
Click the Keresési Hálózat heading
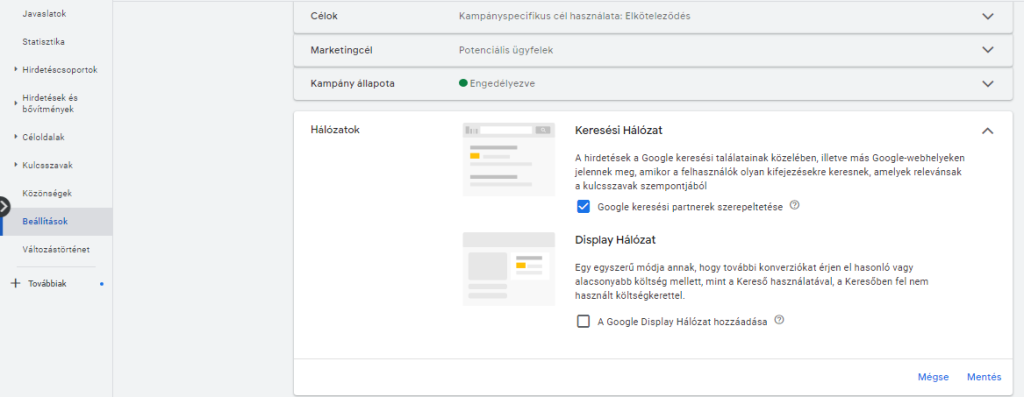pos(618,131)
